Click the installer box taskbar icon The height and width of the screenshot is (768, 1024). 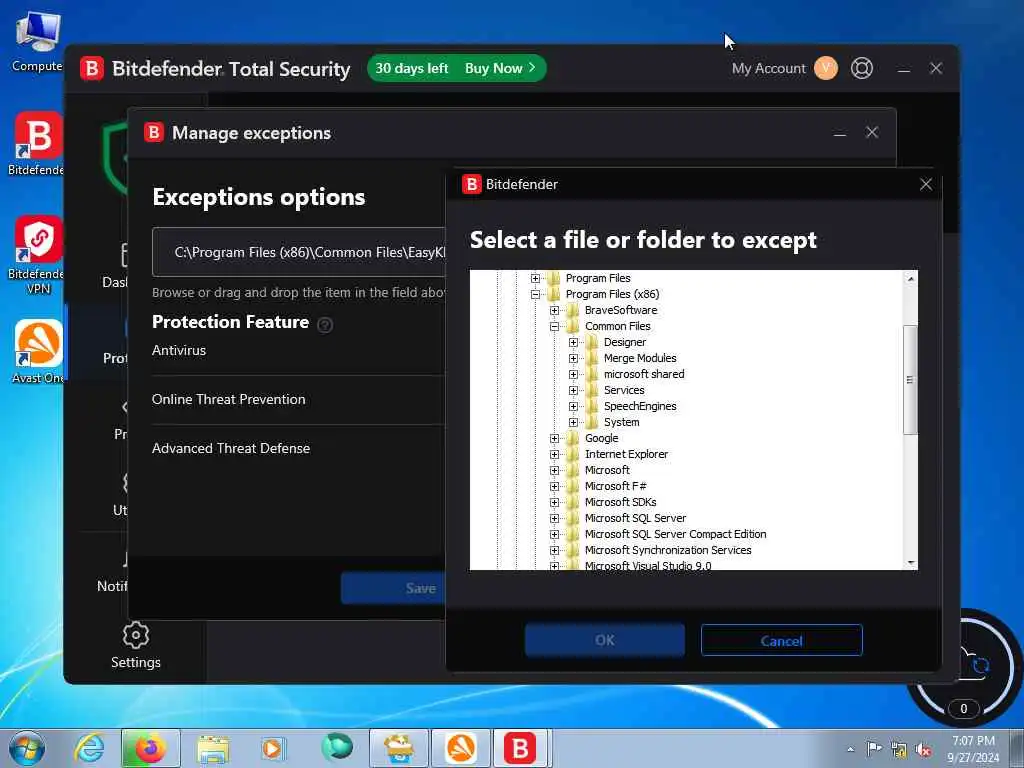tap(399, 748)
